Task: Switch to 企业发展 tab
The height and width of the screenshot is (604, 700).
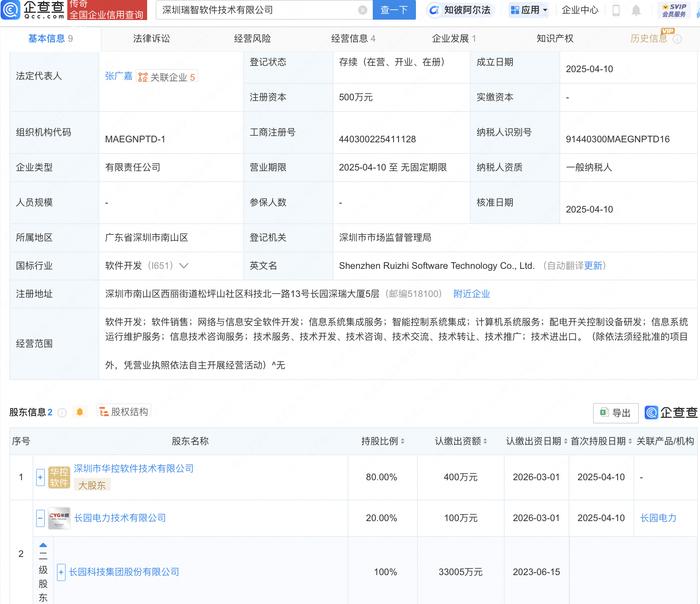Action: (x=454, y=39)
